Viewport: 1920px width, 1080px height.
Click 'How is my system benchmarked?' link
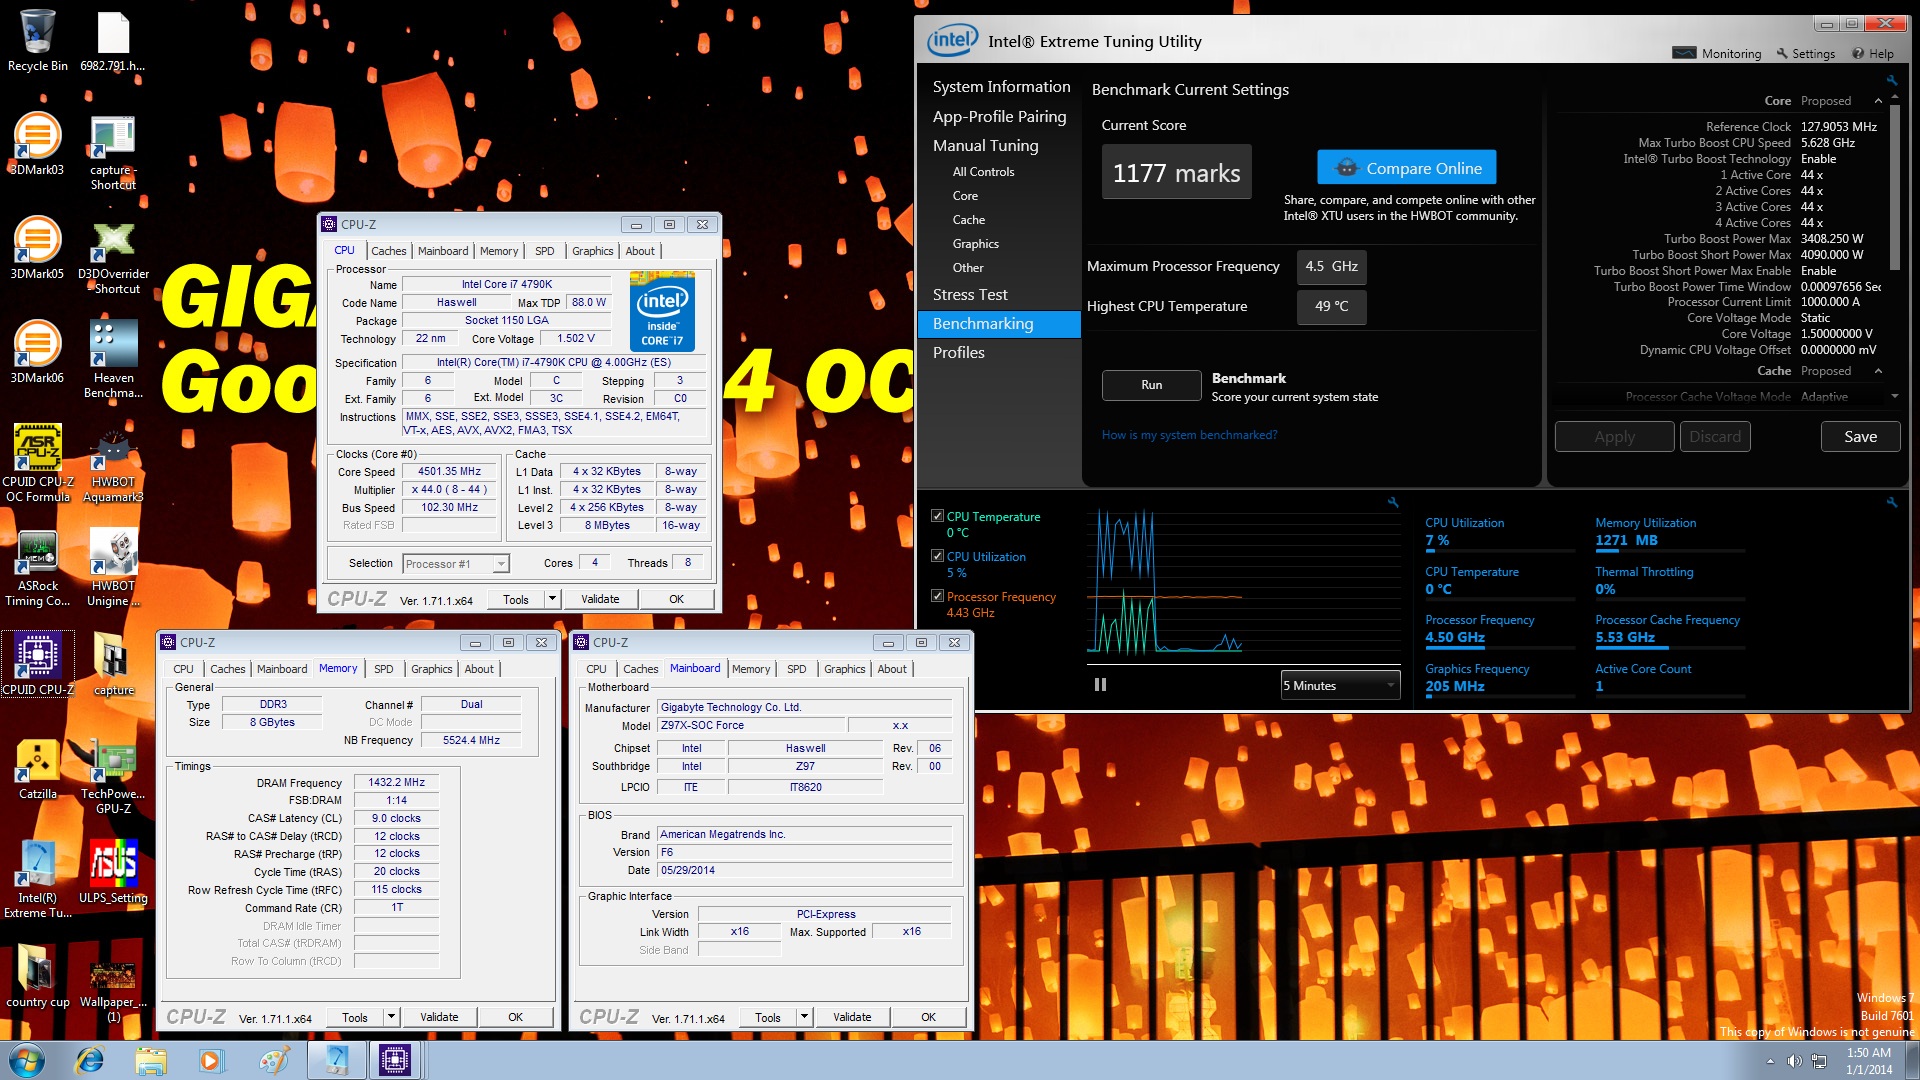click(1189, 435)
